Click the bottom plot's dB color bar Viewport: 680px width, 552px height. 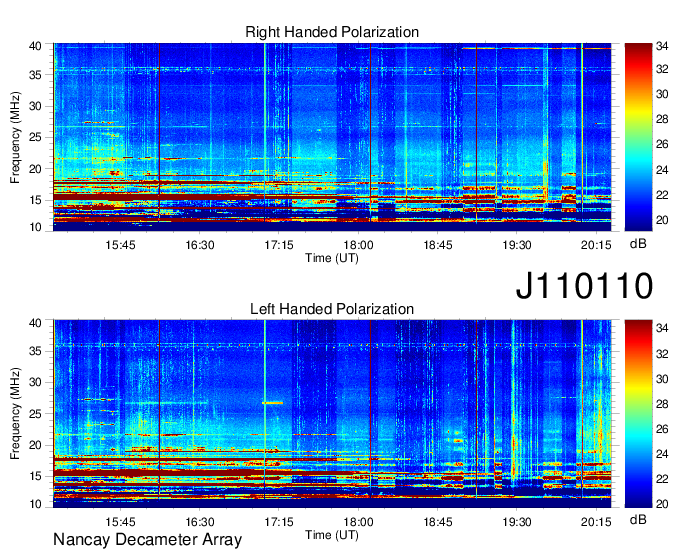(638, 414)
